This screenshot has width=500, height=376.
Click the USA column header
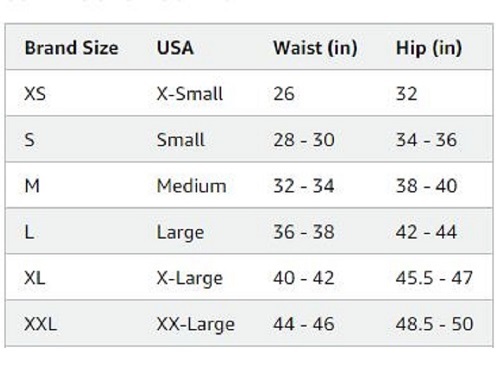[175, 48]
